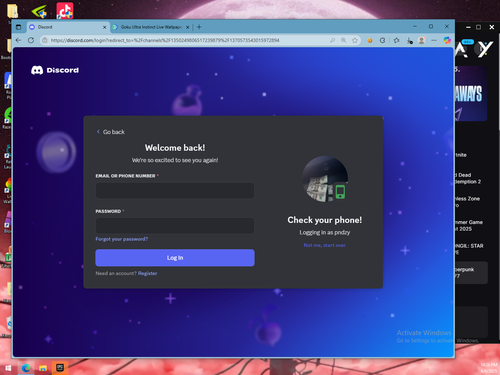The image size is (500, 375).
Task: Add this page to favorites star
Action: coord(355,40)
